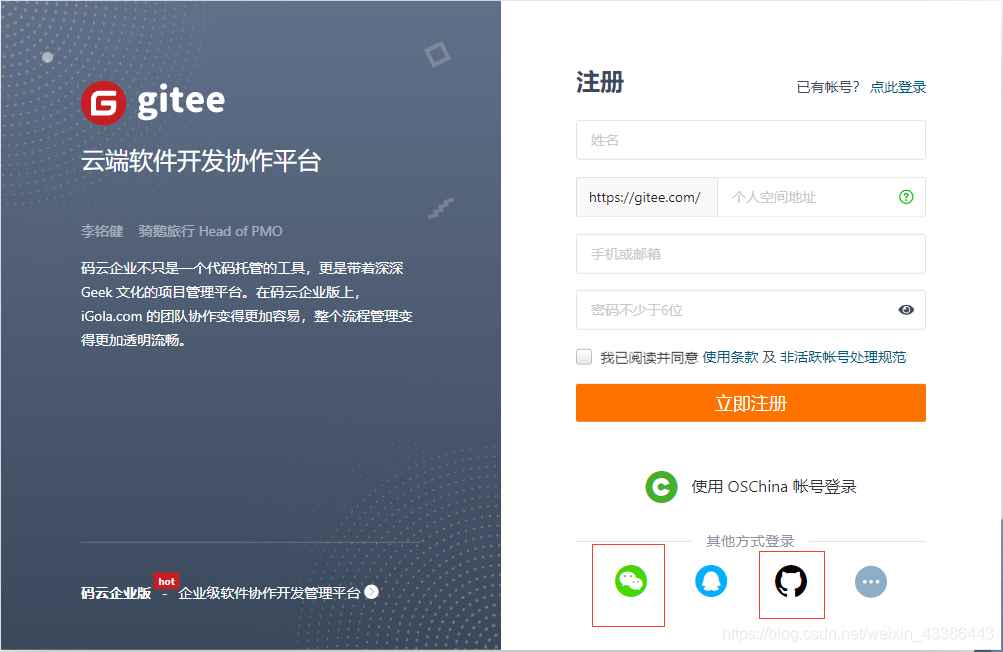Click the 其他方式登录 label
1003x652 pixels.
click(750, 541)
